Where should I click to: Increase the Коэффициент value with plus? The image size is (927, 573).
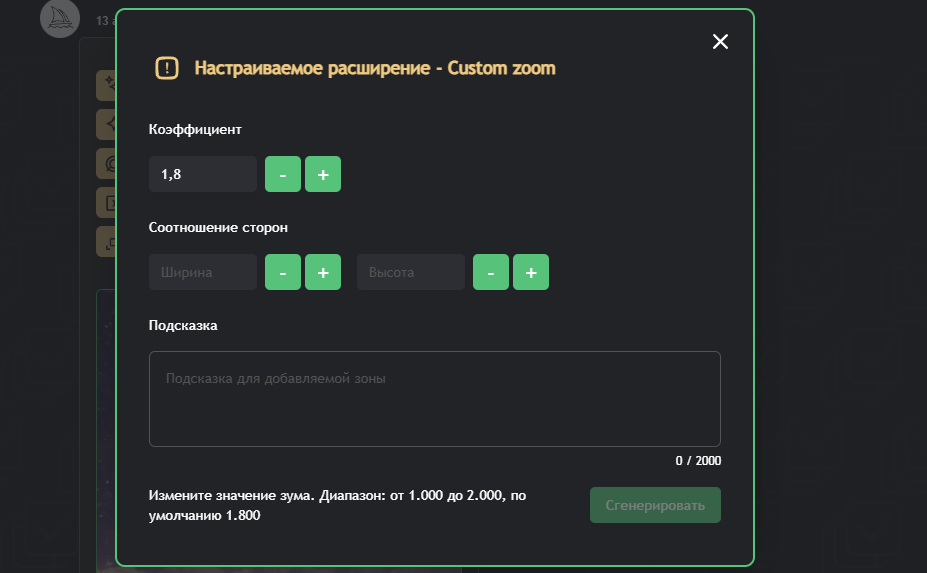click(x=323, y=174)
